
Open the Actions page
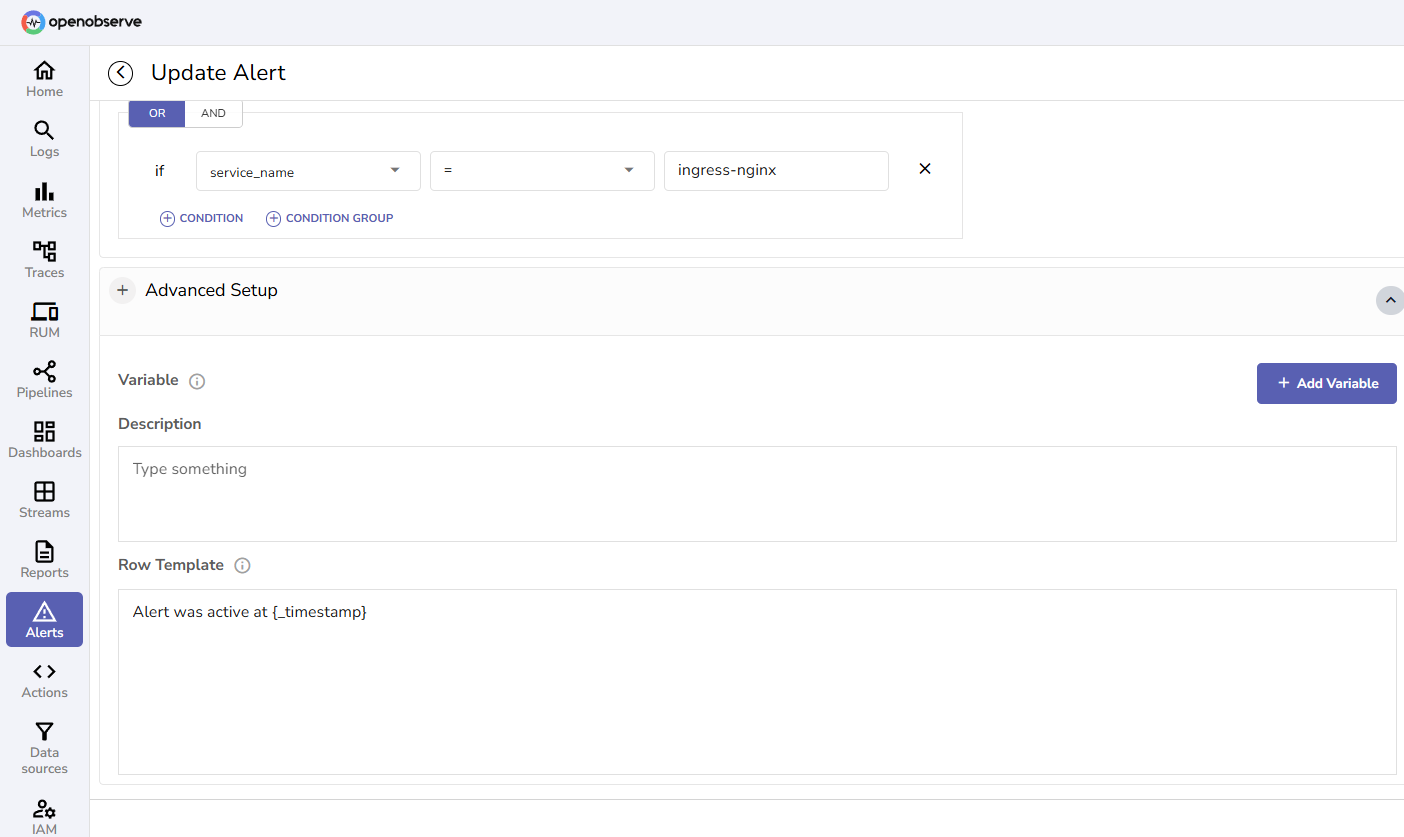tap(44, 679)
